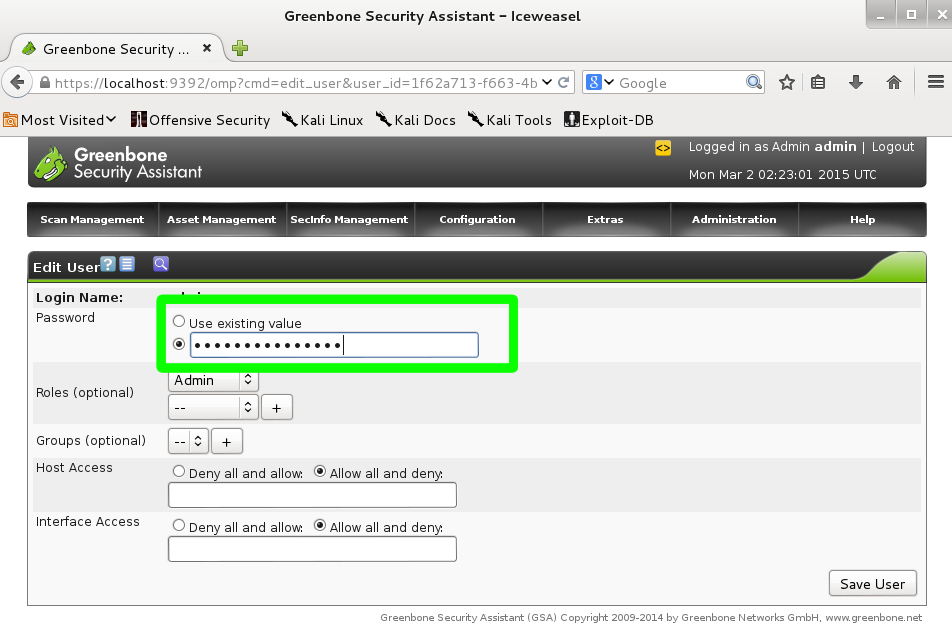
Task: Open the SecInfo Management menu
Action: 349,220
